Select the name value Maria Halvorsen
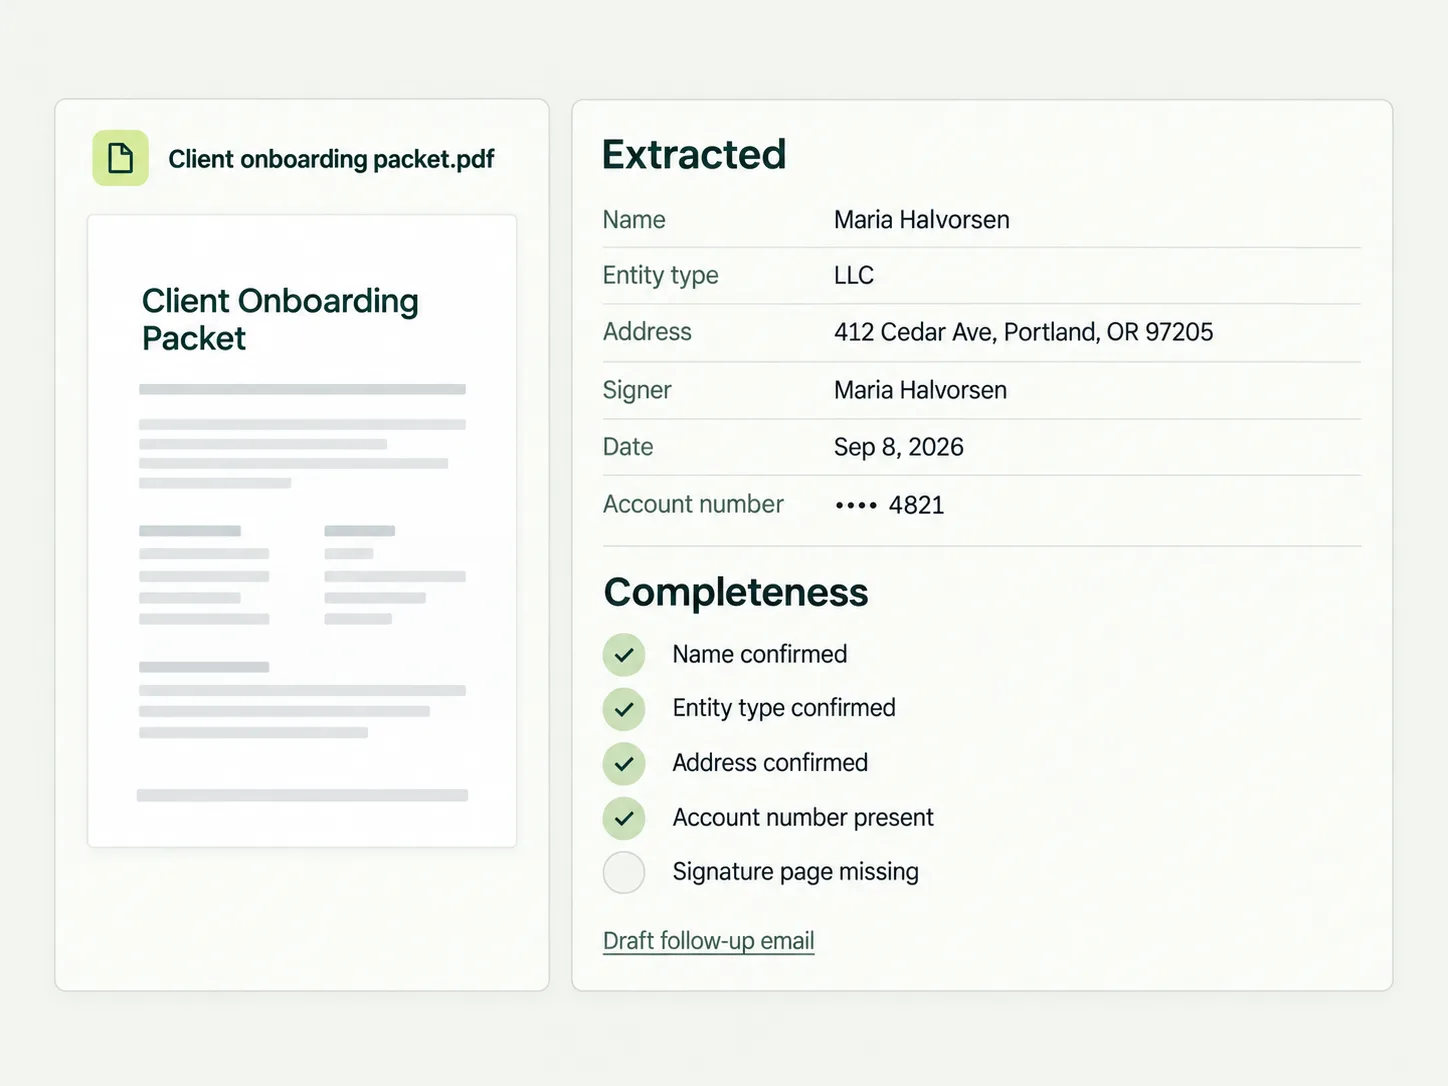Viewport: 1448px width, 1086px height. point(922,220)
